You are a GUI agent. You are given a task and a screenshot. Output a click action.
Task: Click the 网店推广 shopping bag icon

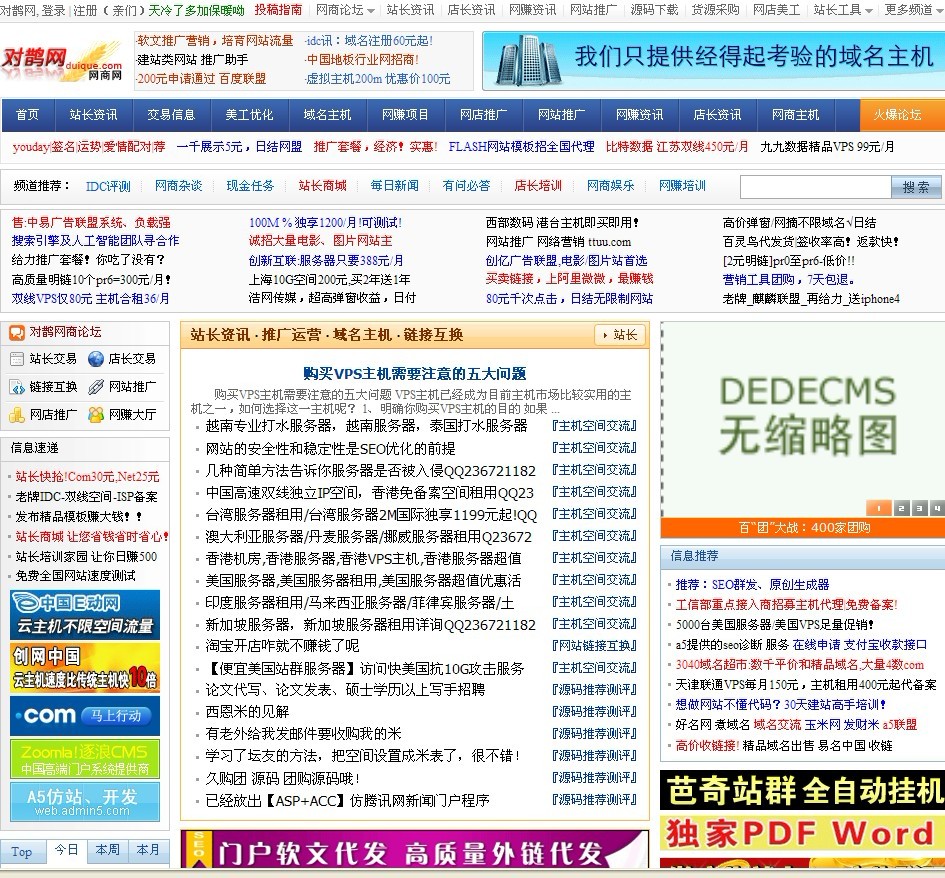pyautogui.click(x=17, y=415)
